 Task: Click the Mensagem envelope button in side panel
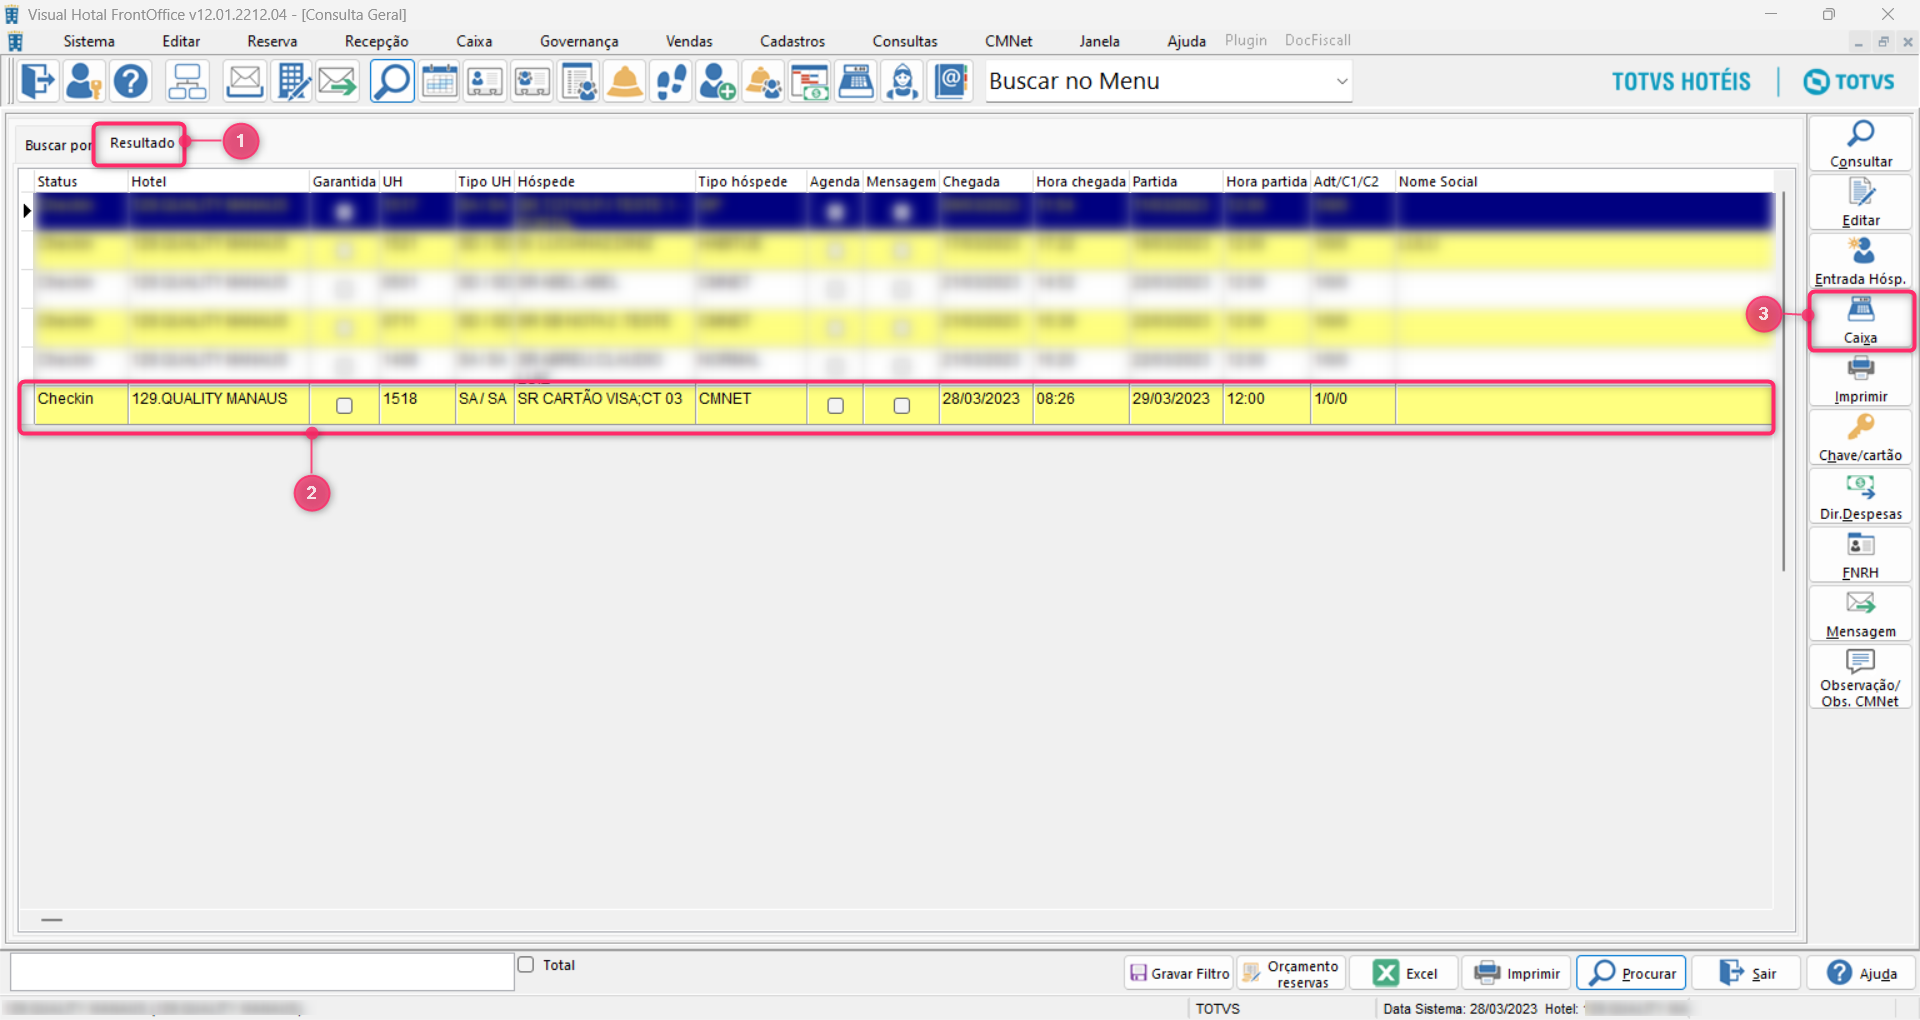click(1860, 614)
